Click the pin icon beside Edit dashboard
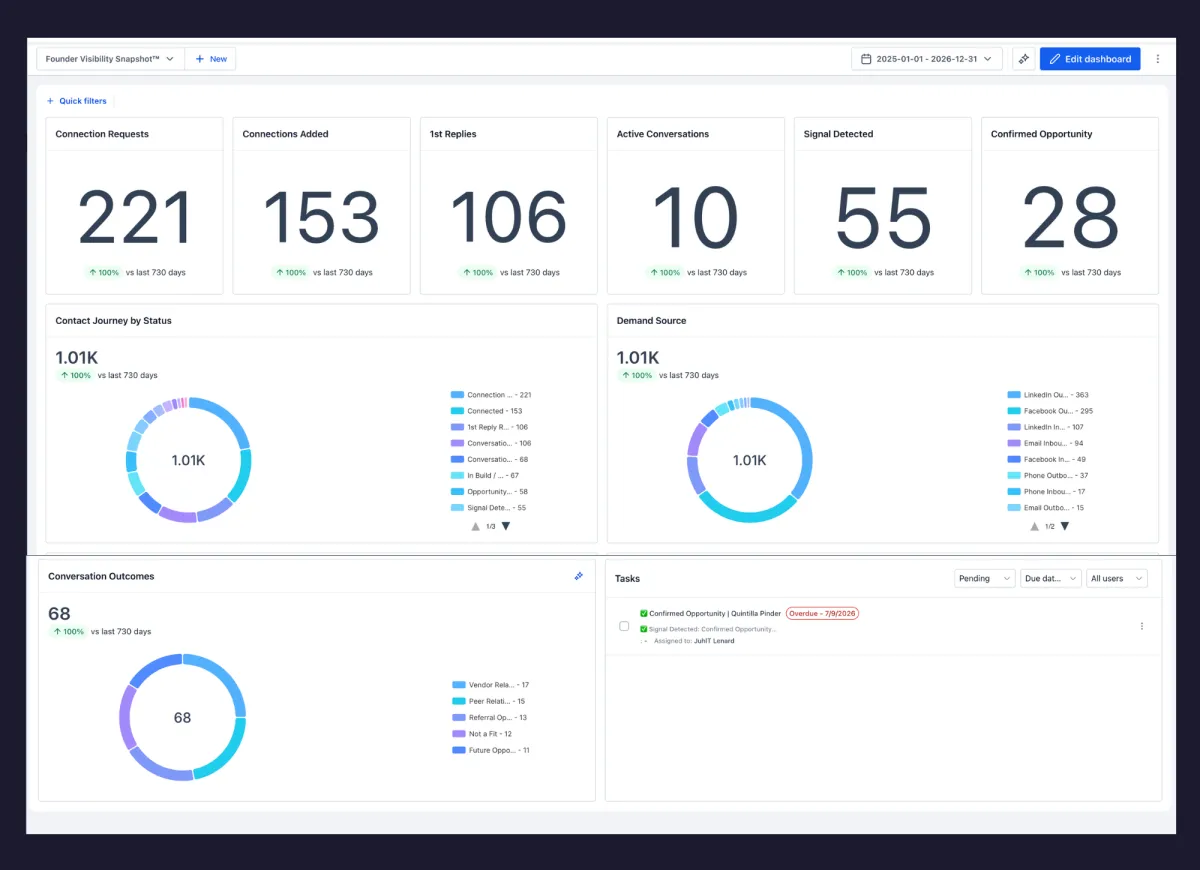1200x870 pixels. coord(1023,59)
